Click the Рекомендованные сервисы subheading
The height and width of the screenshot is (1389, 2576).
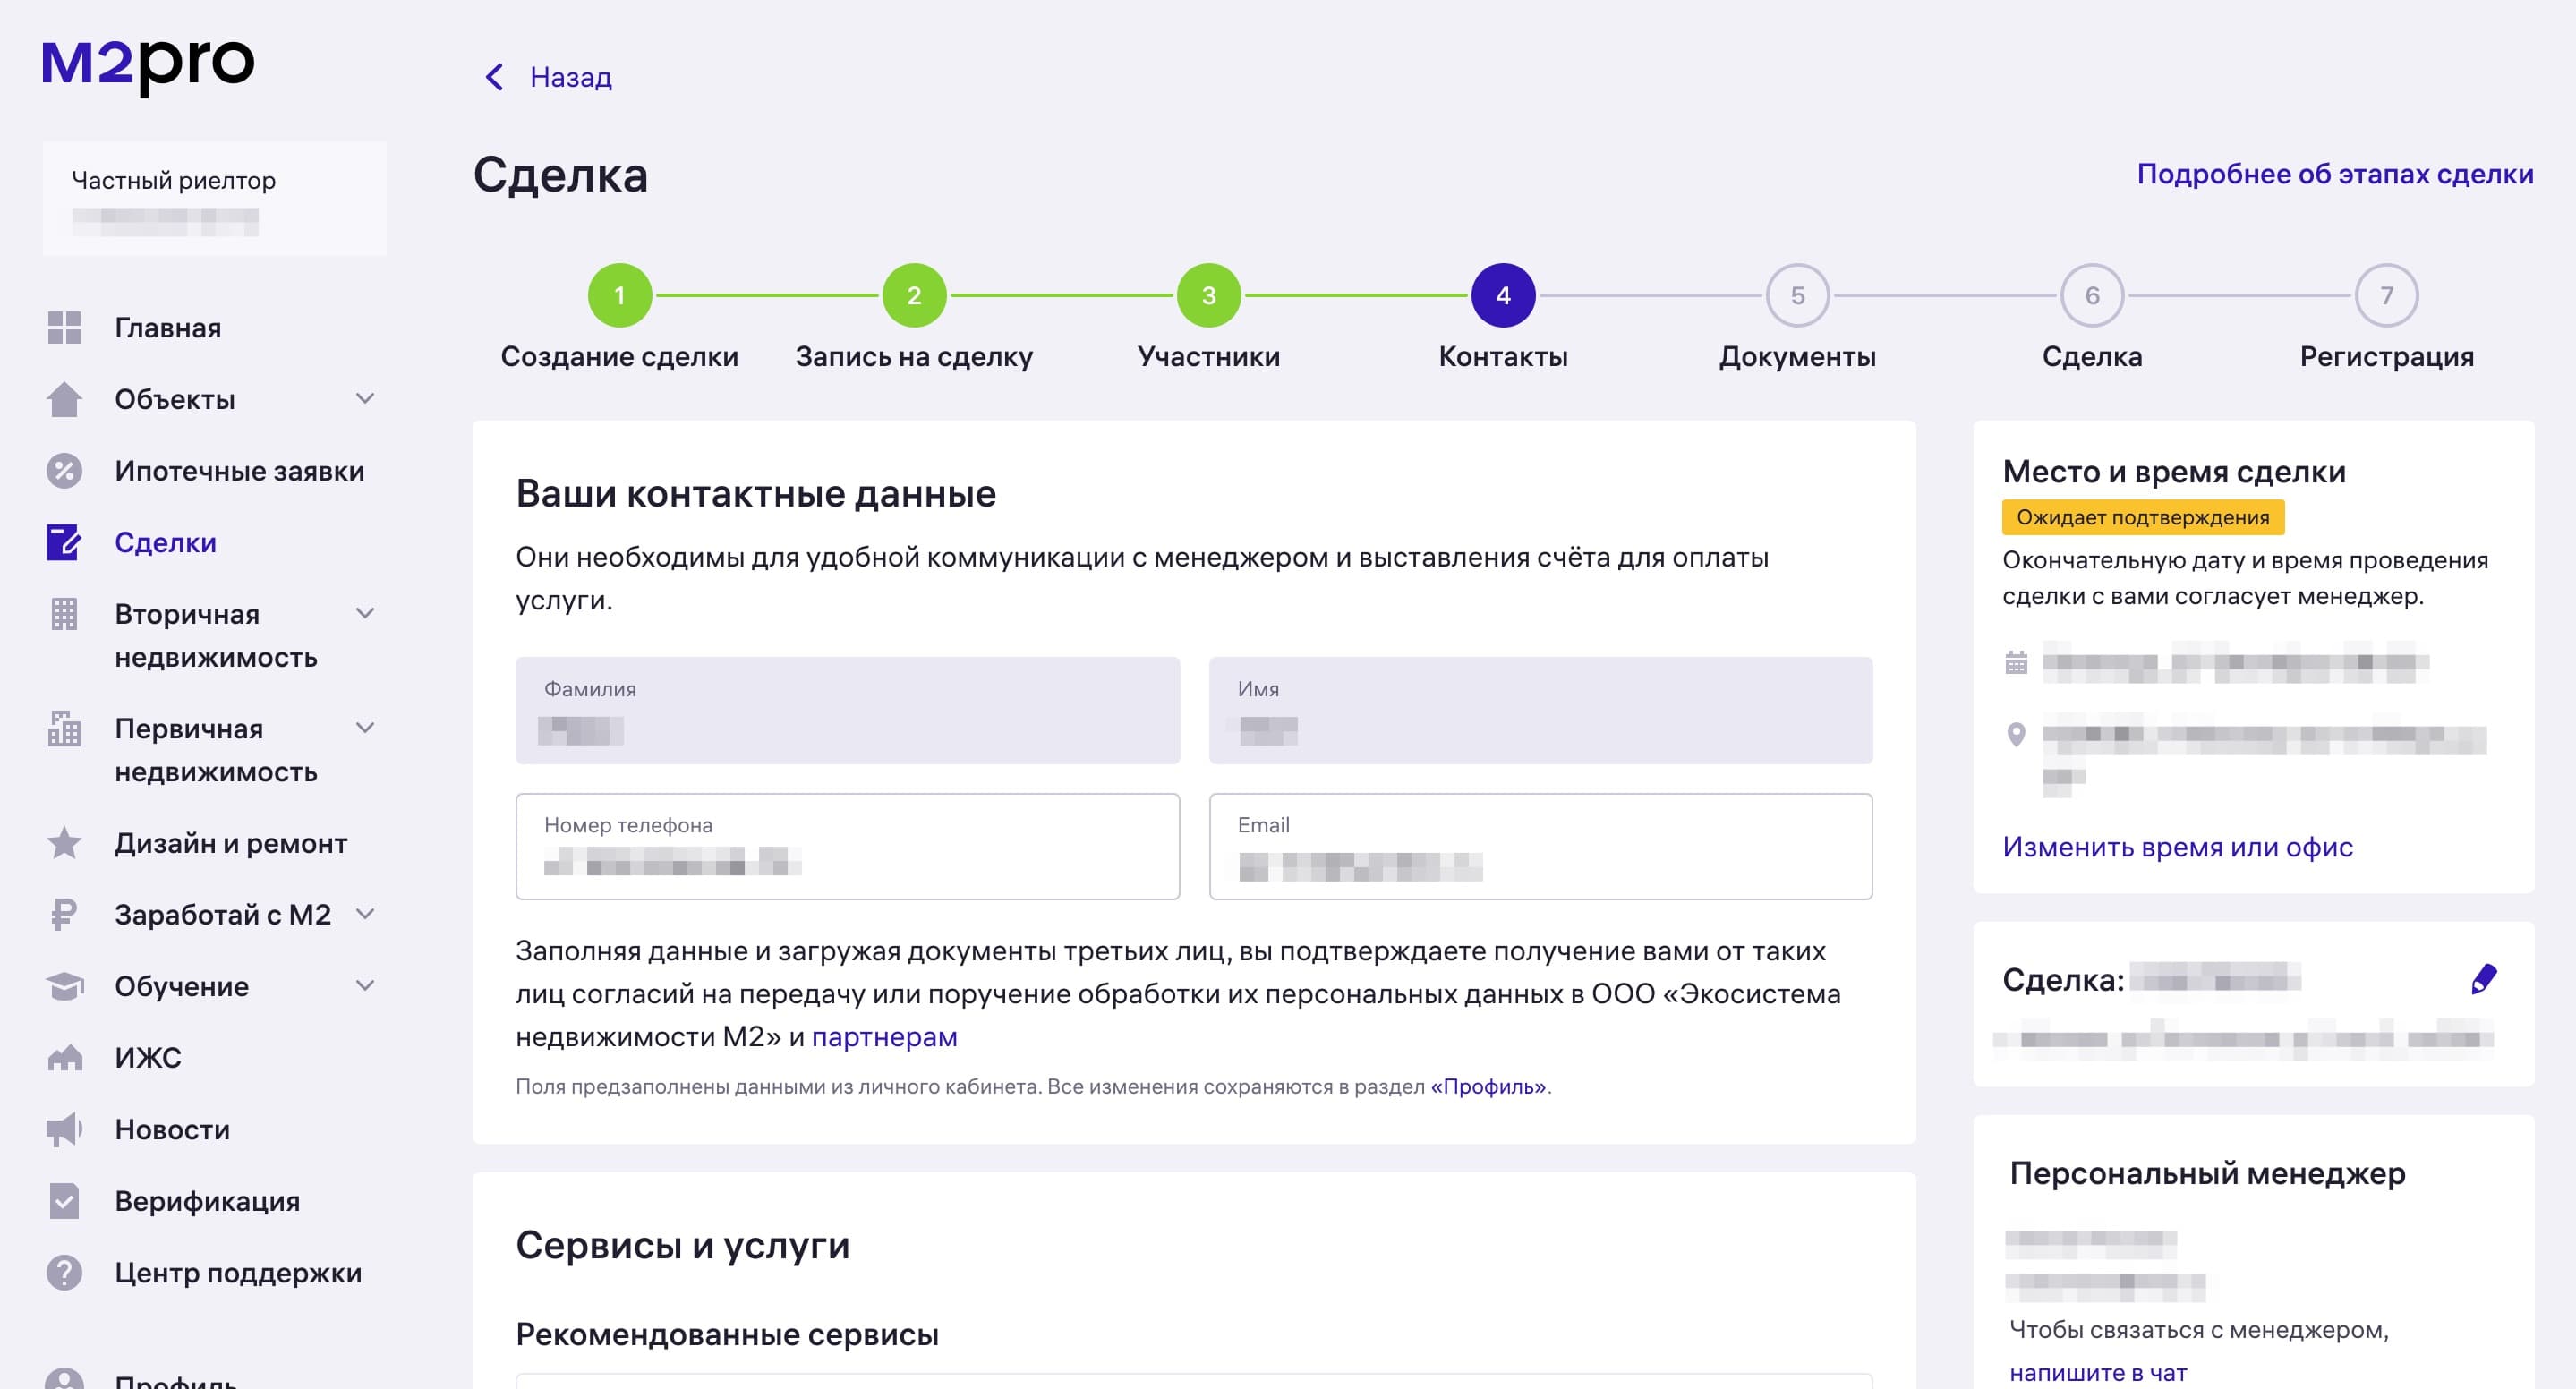[x=727, y=1334]
